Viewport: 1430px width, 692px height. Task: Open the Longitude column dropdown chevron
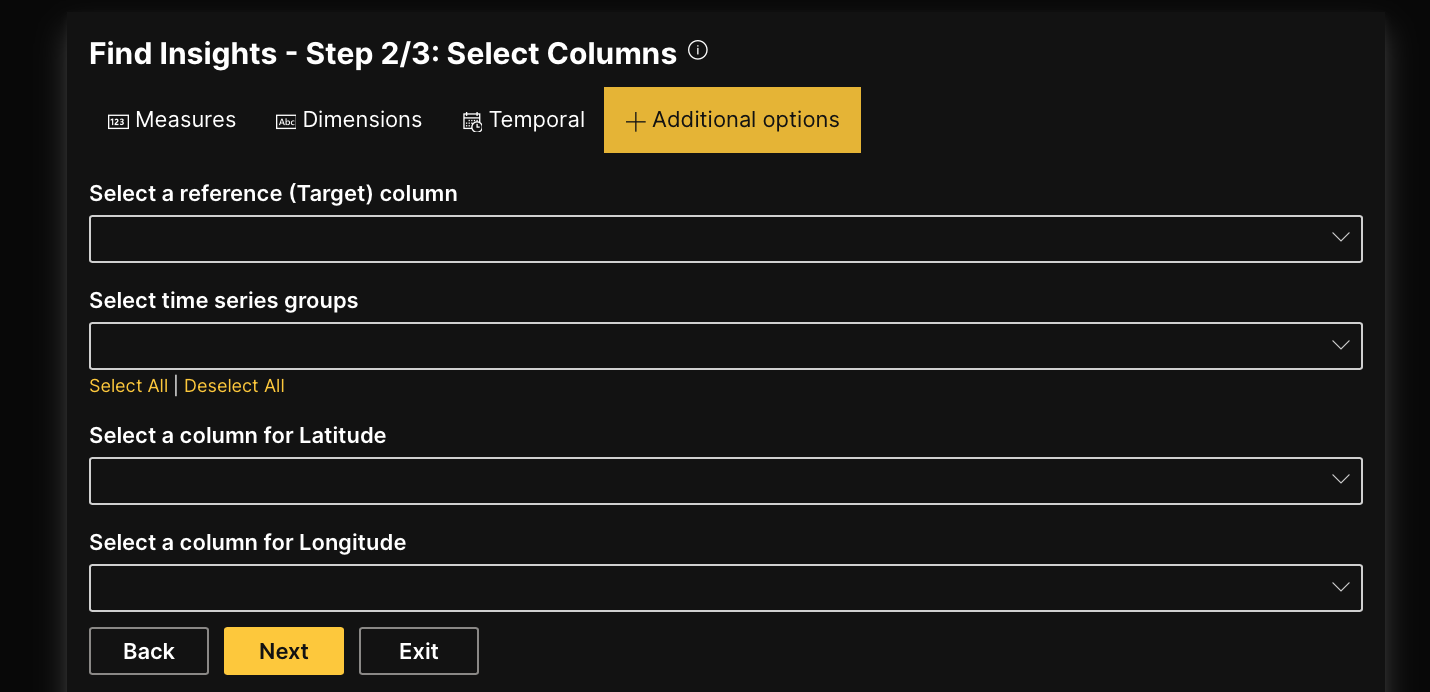1340,587
